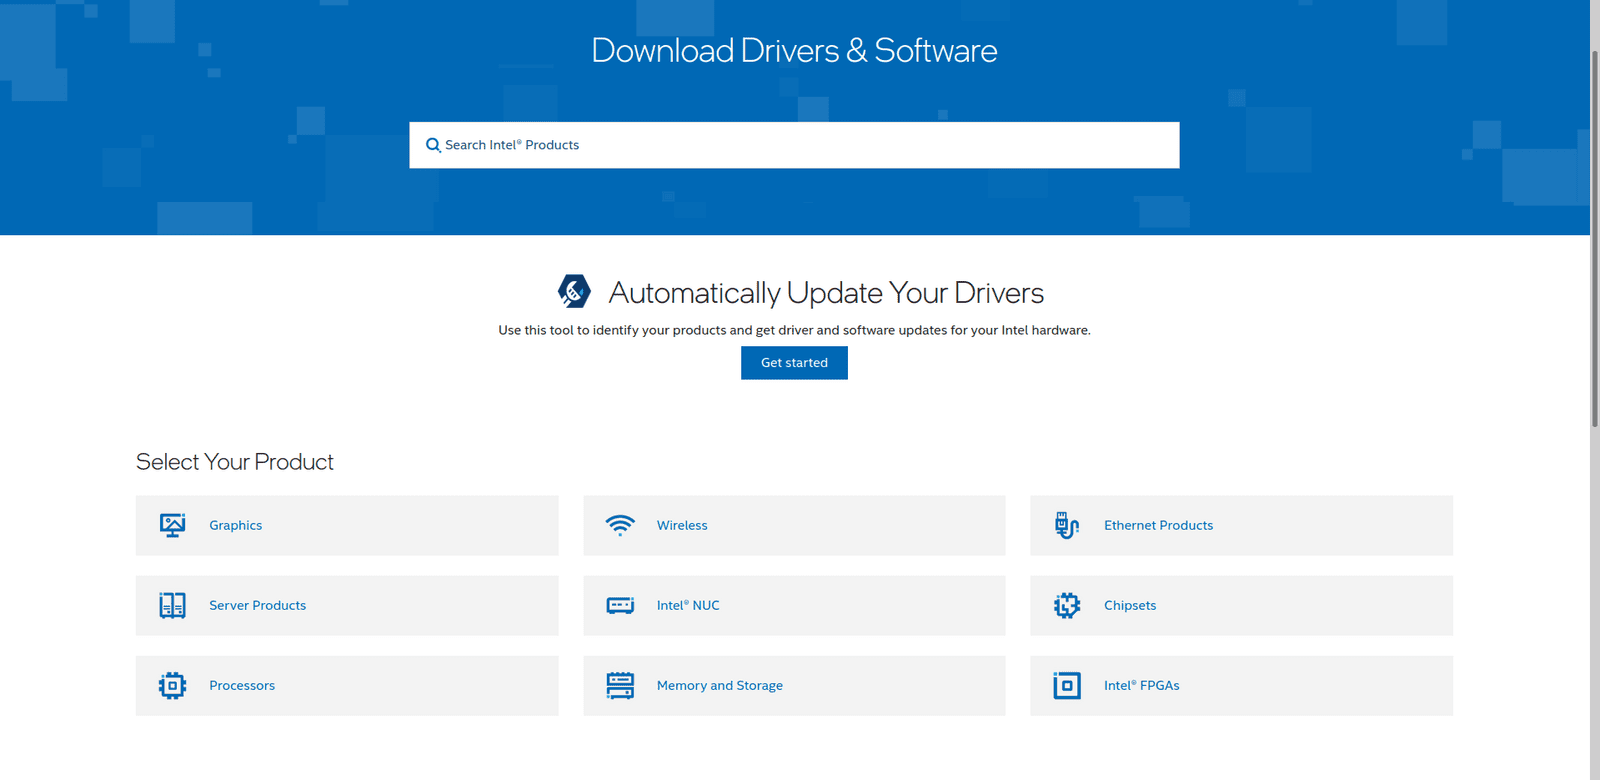
Task: Open the Server Products link
Action: (x=258, y=605)
